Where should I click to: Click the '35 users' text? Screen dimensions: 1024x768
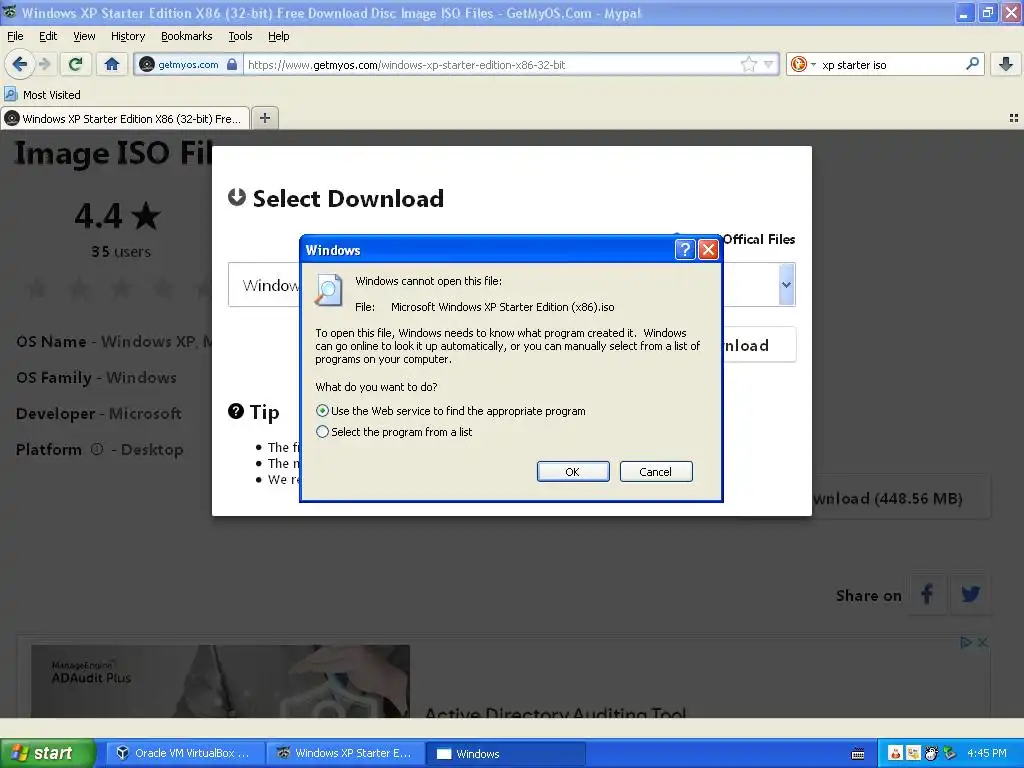[121, 251]
